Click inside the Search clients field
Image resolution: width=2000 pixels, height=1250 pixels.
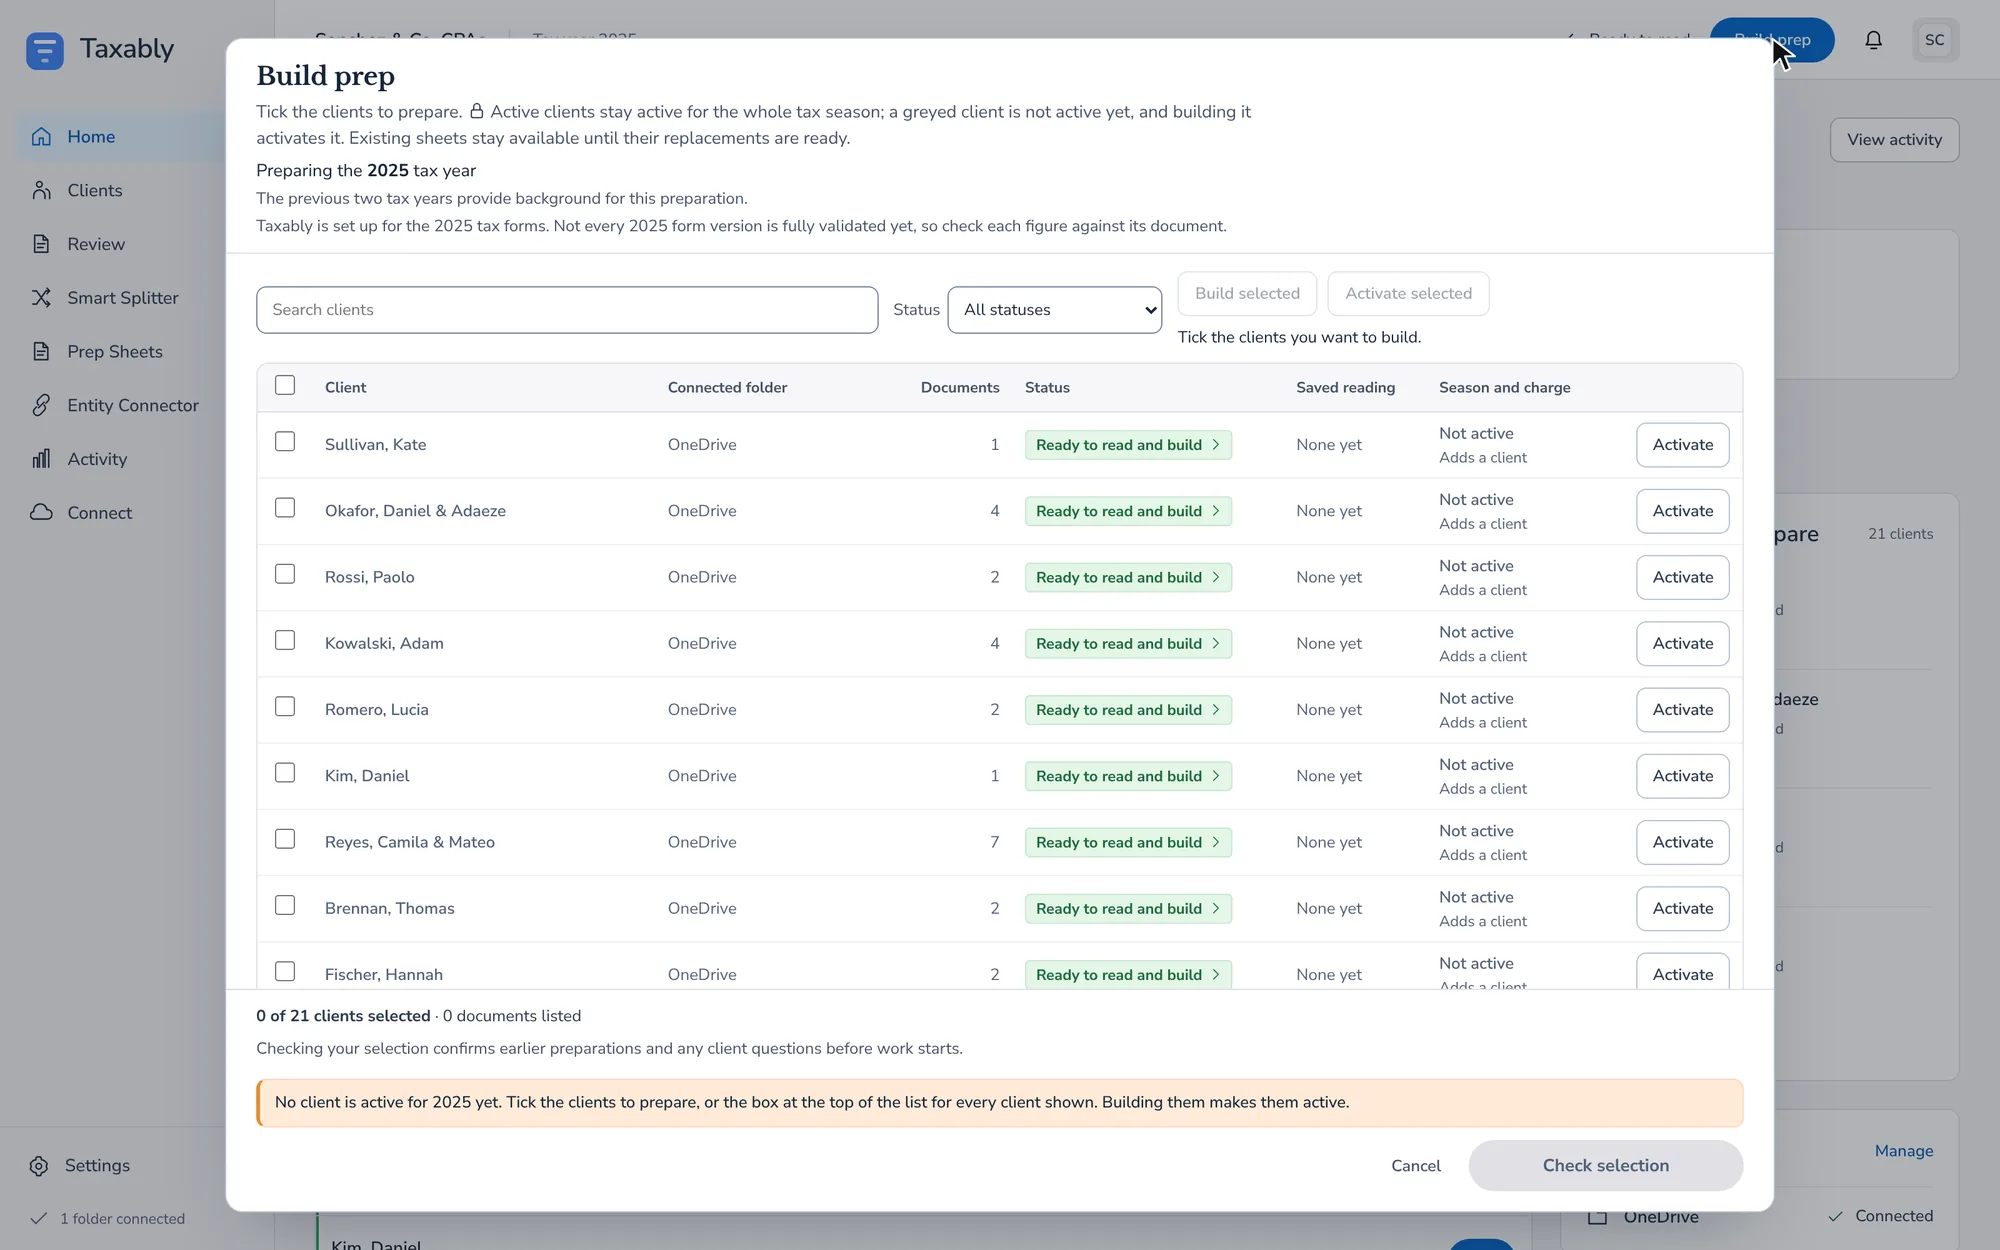click(x=567, y=310)
